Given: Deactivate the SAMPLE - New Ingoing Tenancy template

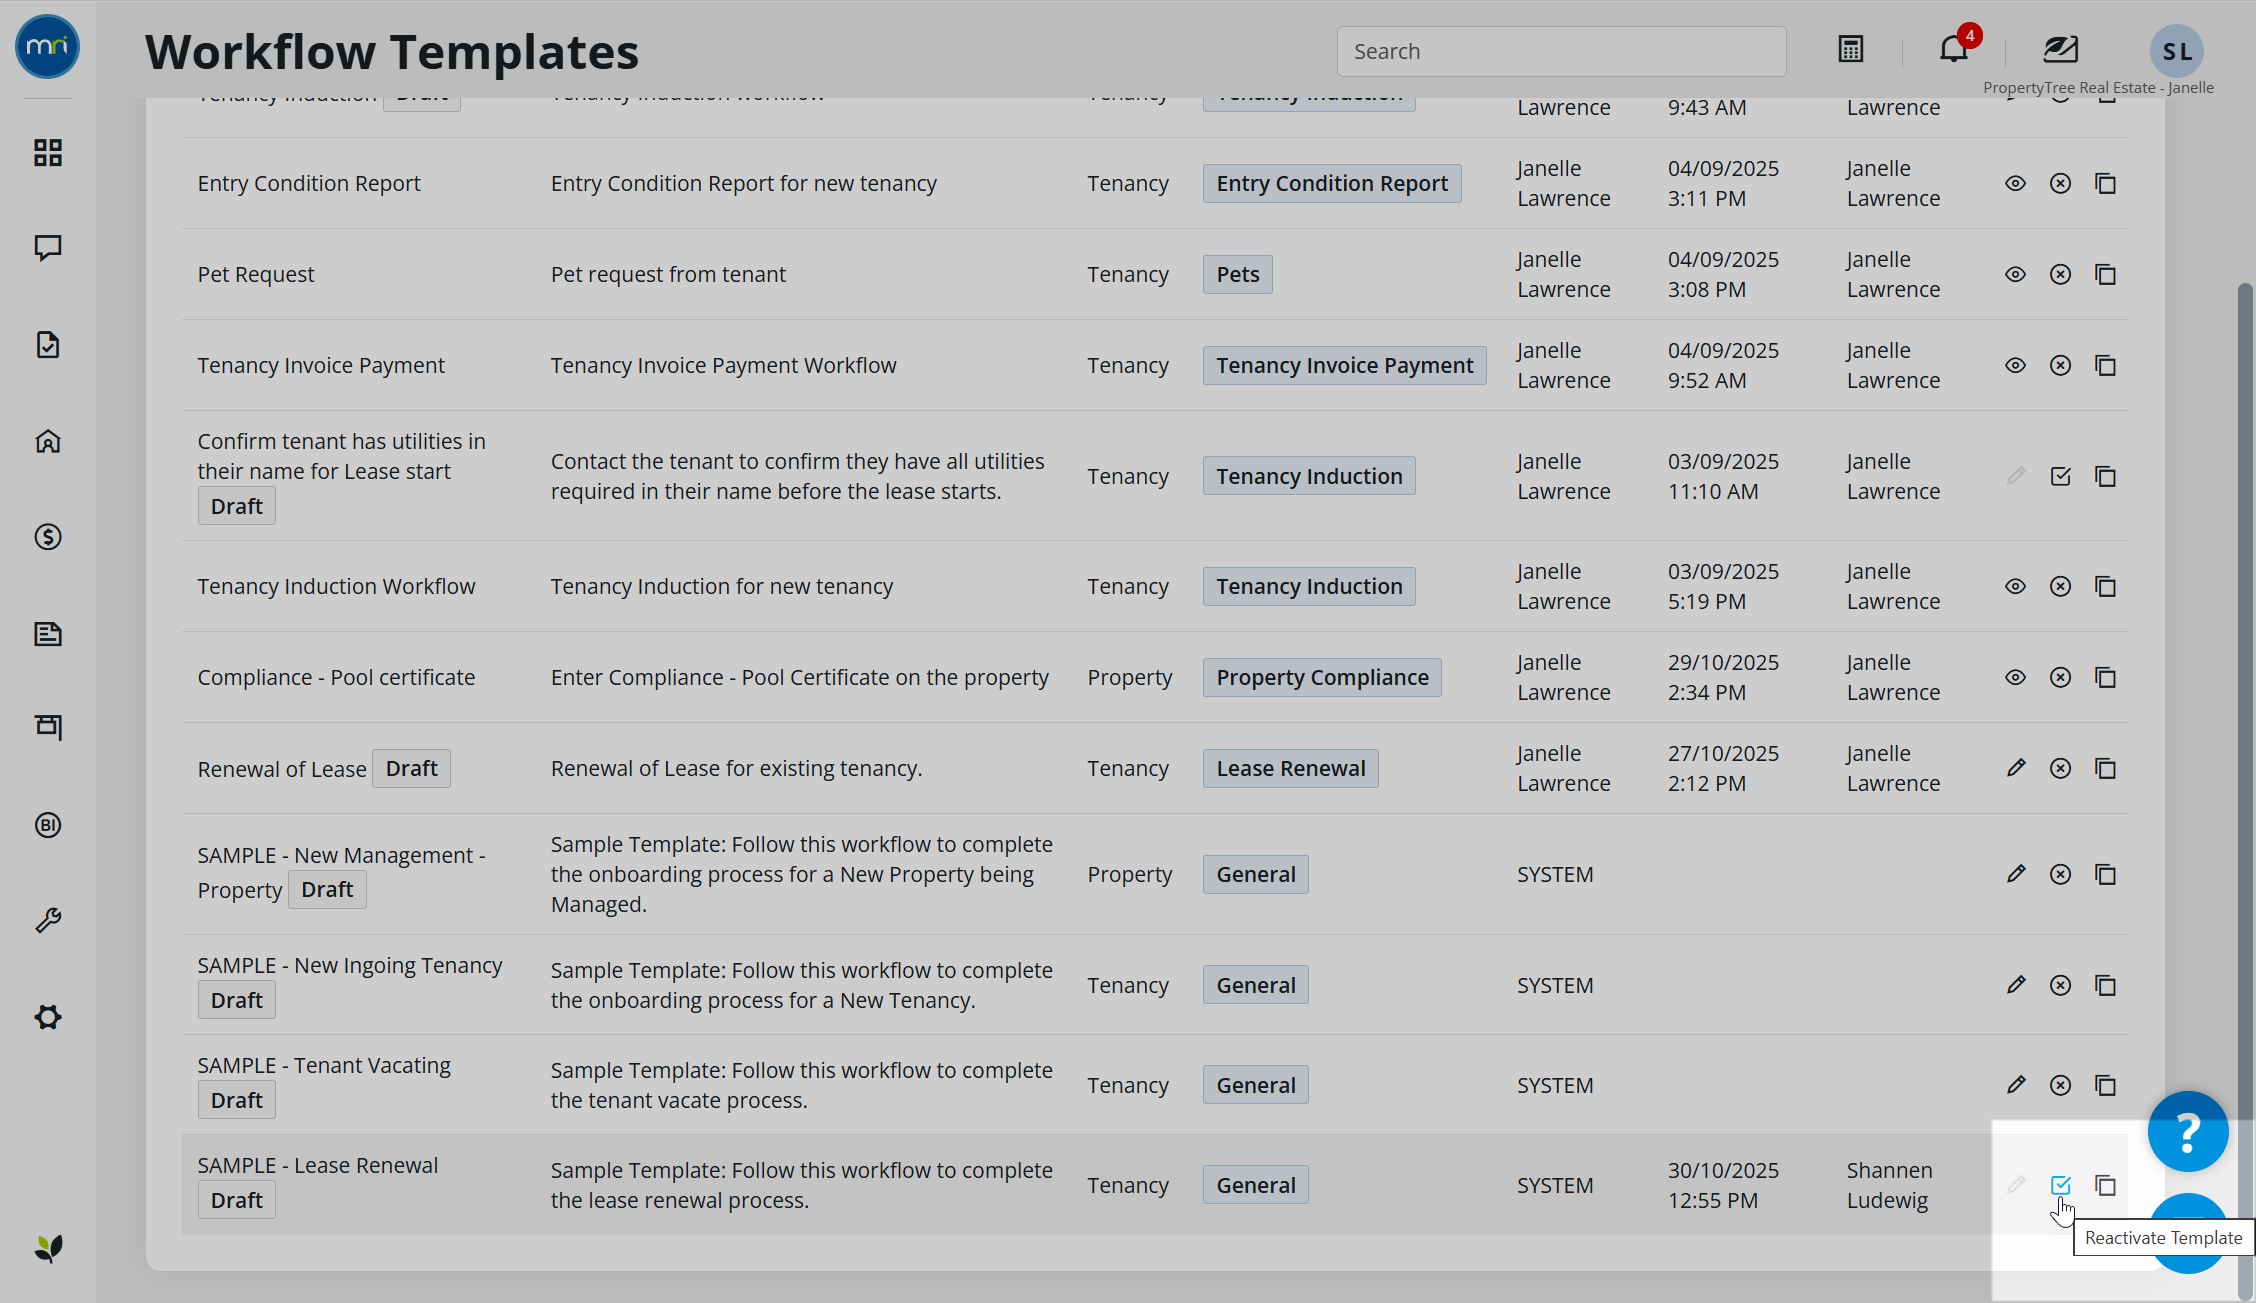Looking at the screenshot, I should point(2061,985).
